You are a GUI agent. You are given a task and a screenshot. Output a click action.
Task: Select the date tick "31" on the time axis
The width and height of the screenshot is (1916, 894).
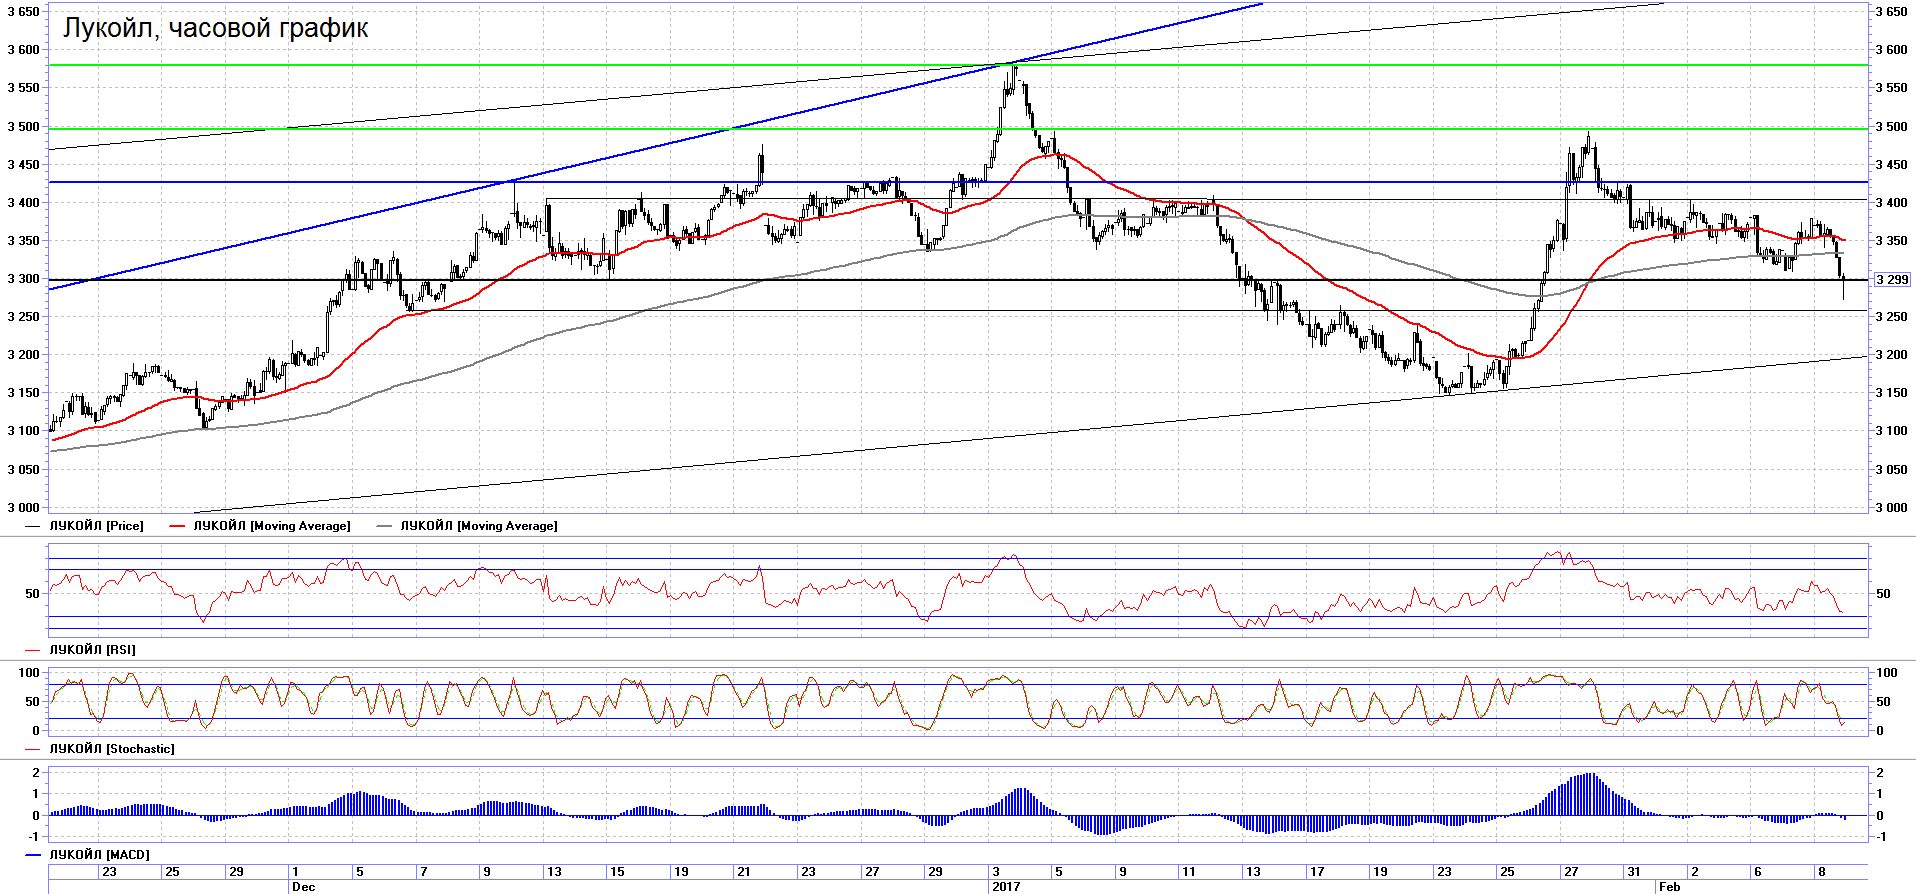click(1633, 872)
